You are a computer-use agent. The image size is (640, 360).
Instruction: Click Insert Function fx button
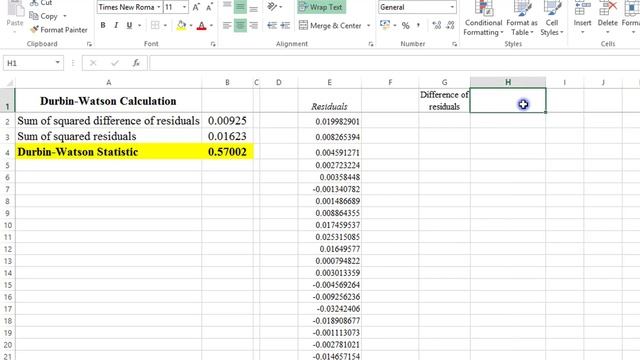pyautogui.click(x=136, y=63)
